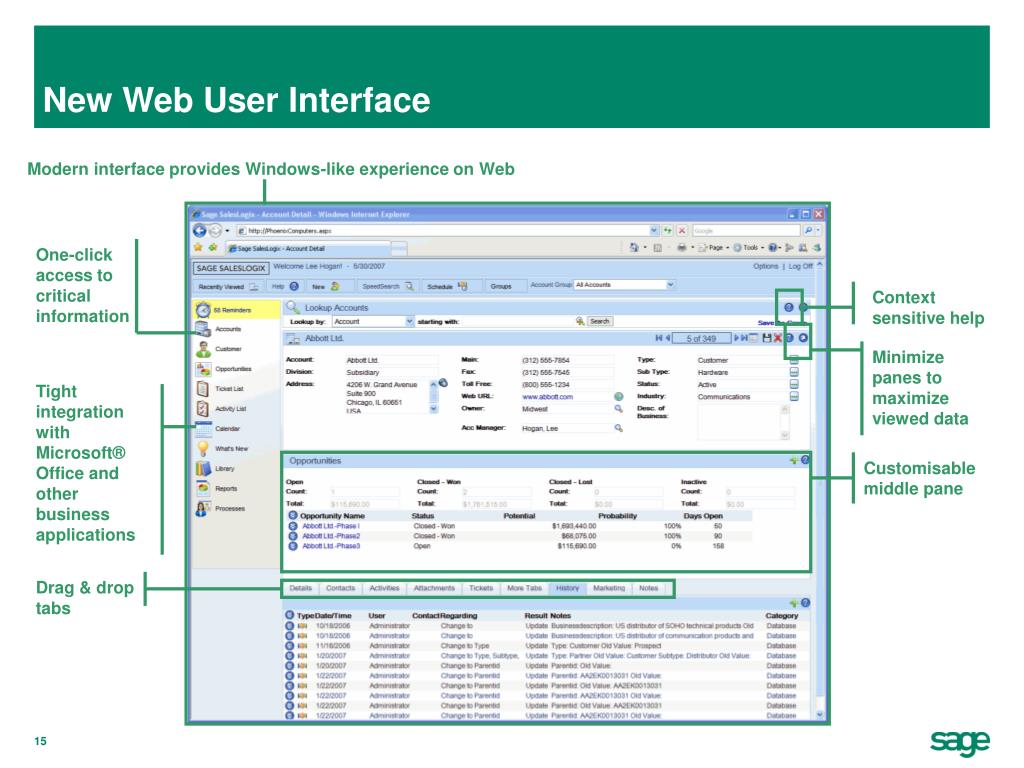The width and height of the screenshot is (1024, 768).
Task: Click the Save disk icon in Abbott Ltd. header
Action: (x=767, y=338)
